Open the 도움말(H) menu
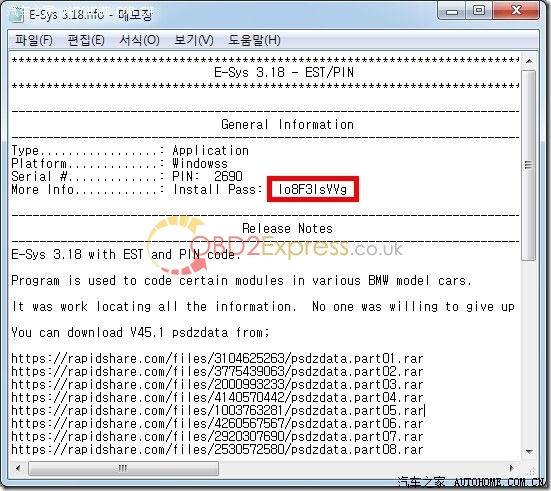This screenshot has height=491, width=551. (x=254, y=40)
